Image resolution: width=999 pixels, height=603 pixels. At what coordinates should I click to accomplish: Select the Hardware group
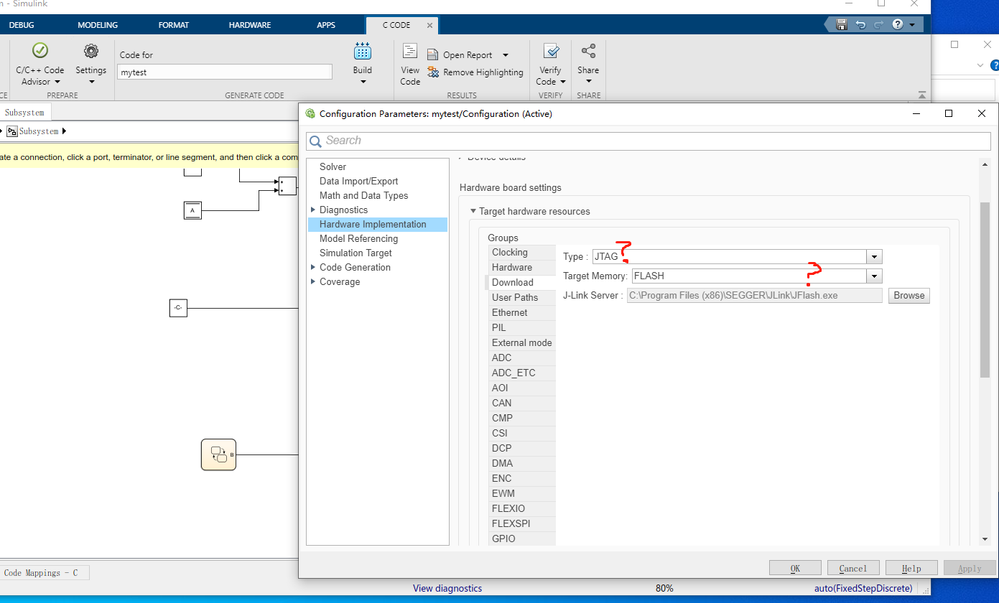pos(521,267)
